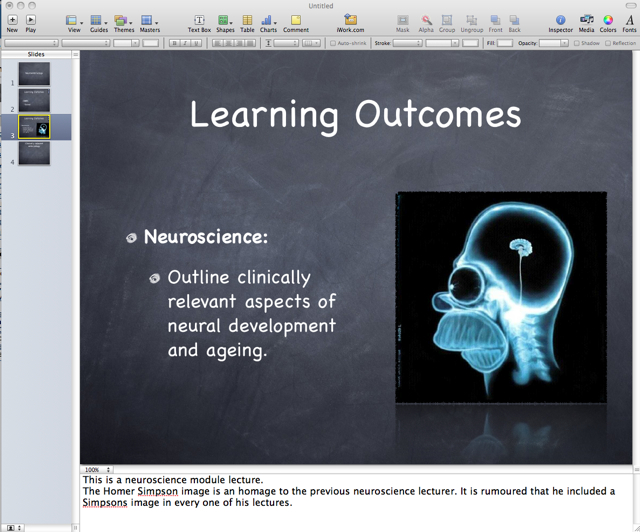
Task: Open the 100% zoom level popup
Action: (97, 470)
